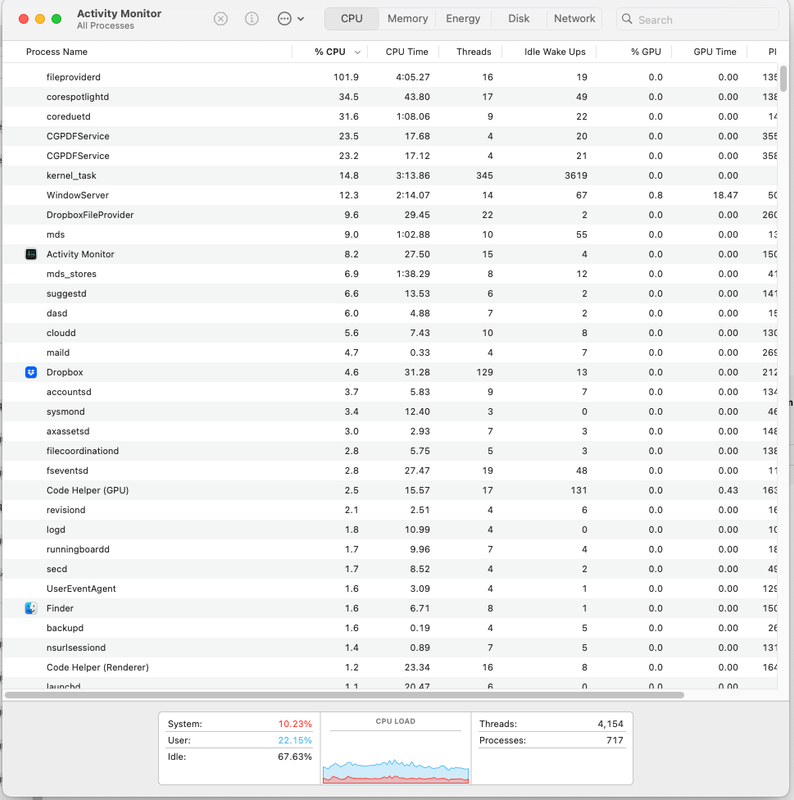Select the runningboardd process row

tap(390, 549)
